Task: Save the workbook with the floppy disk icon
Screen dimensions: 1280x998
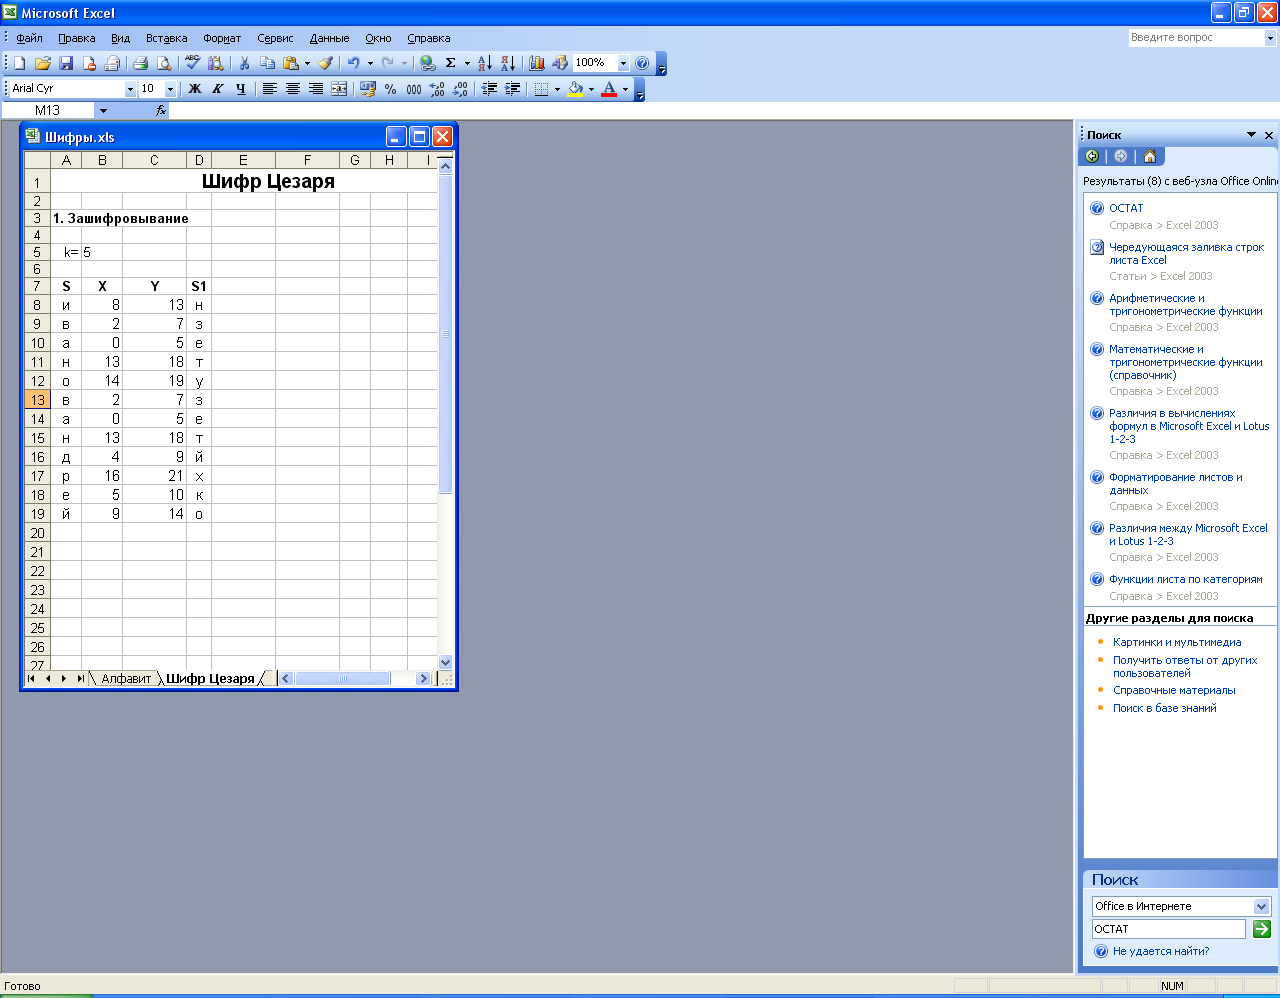Action: coord(66,63)
